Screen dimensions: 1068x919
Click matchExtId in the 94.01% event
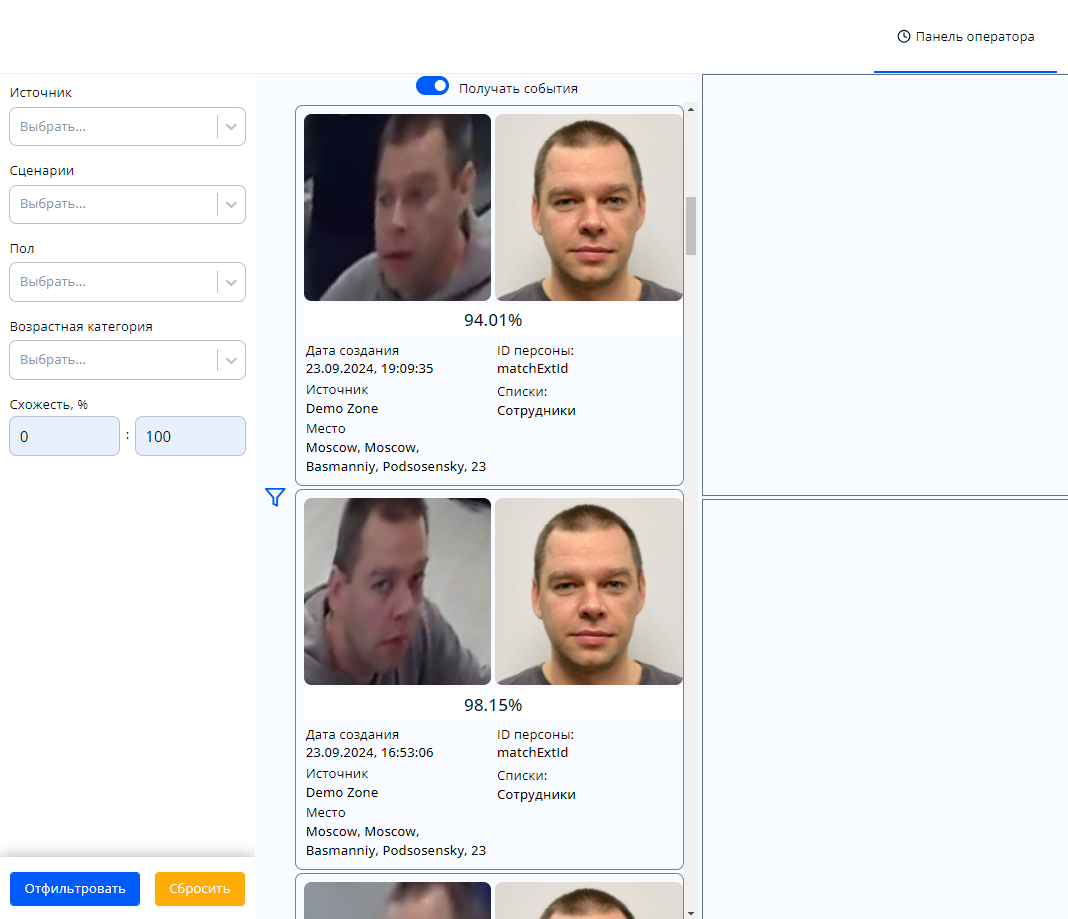coord(533,369)
